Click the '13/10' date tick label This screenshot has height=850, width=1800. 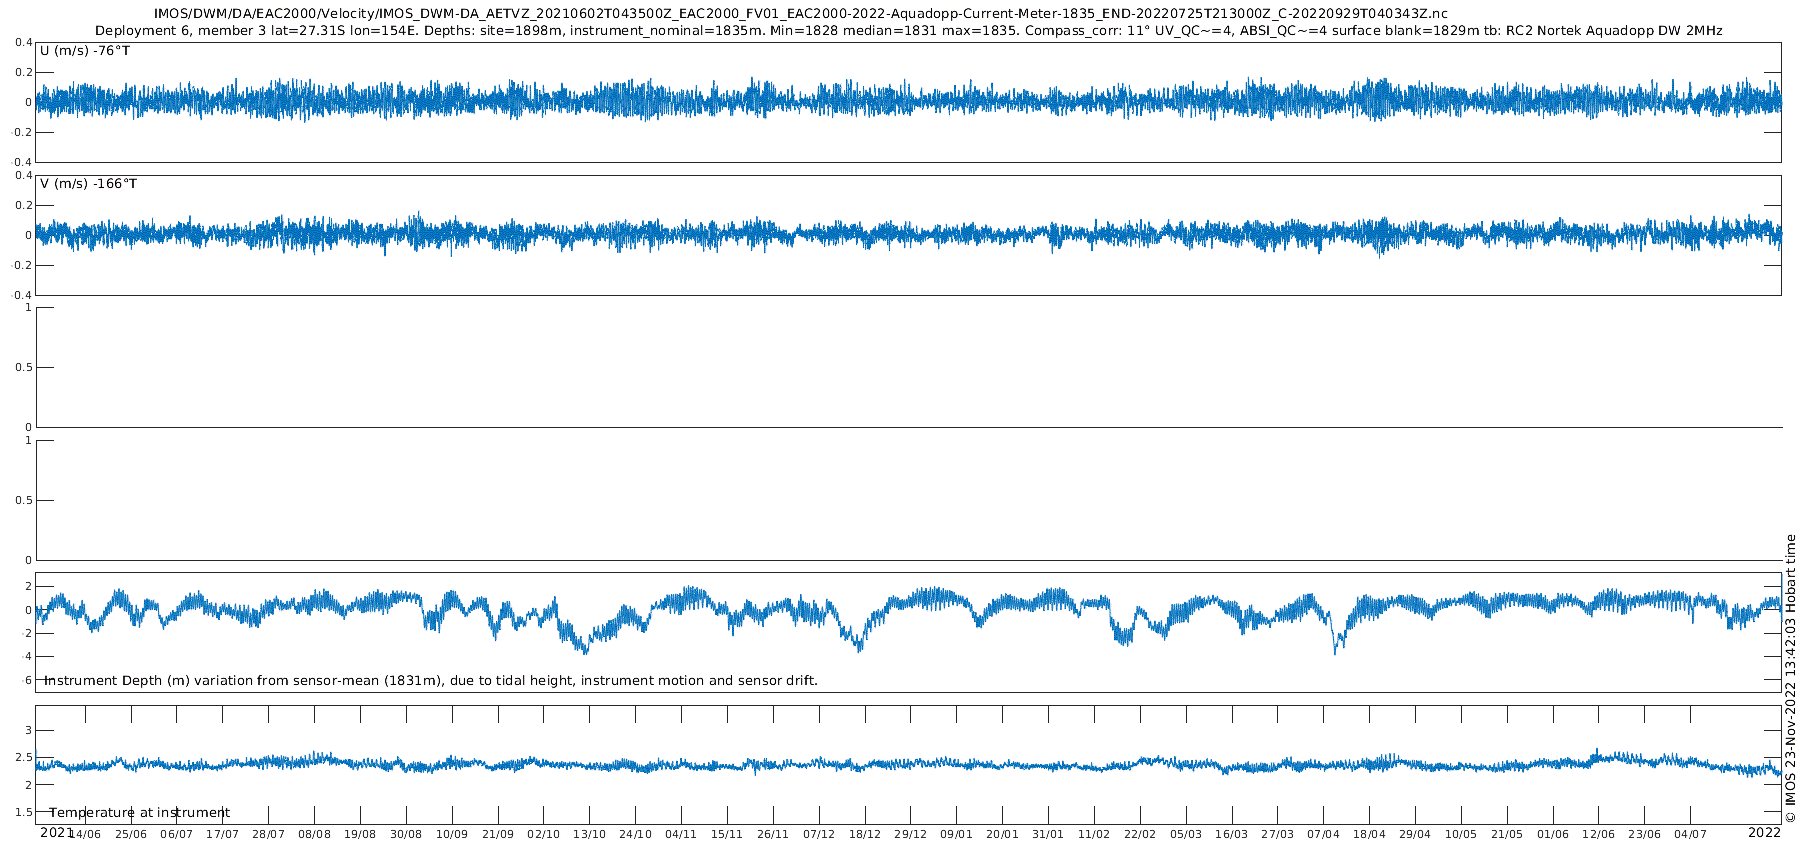tap(590, 834)
